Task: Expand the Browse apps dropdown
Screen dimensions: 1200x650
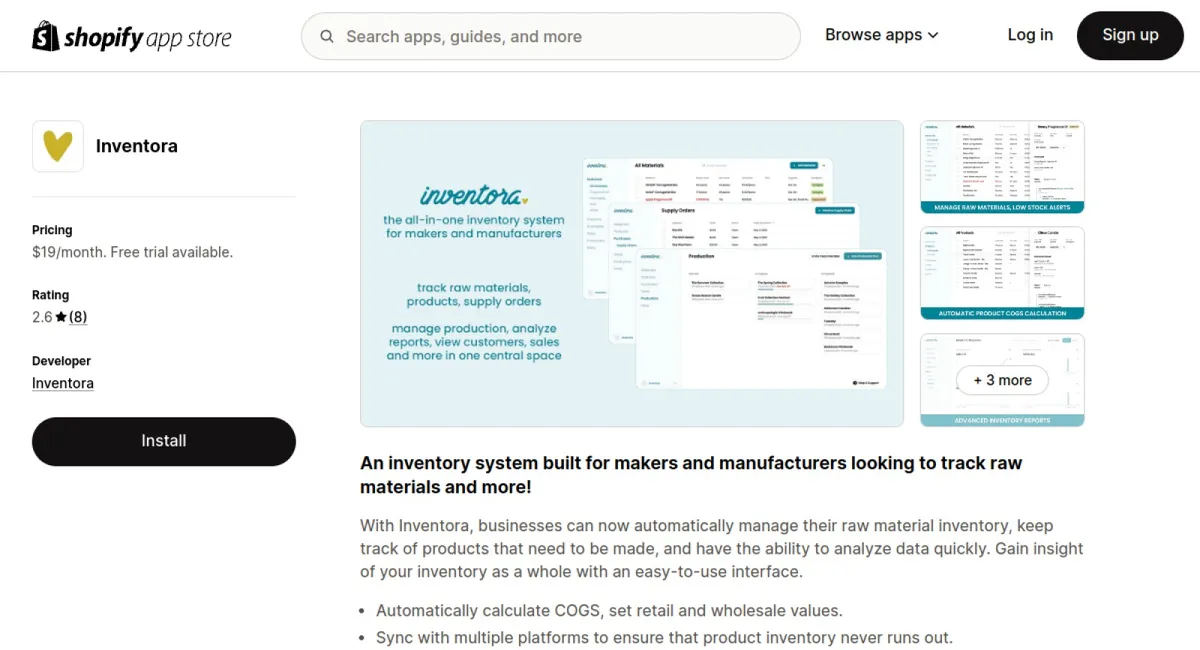Action: (882, 35)
